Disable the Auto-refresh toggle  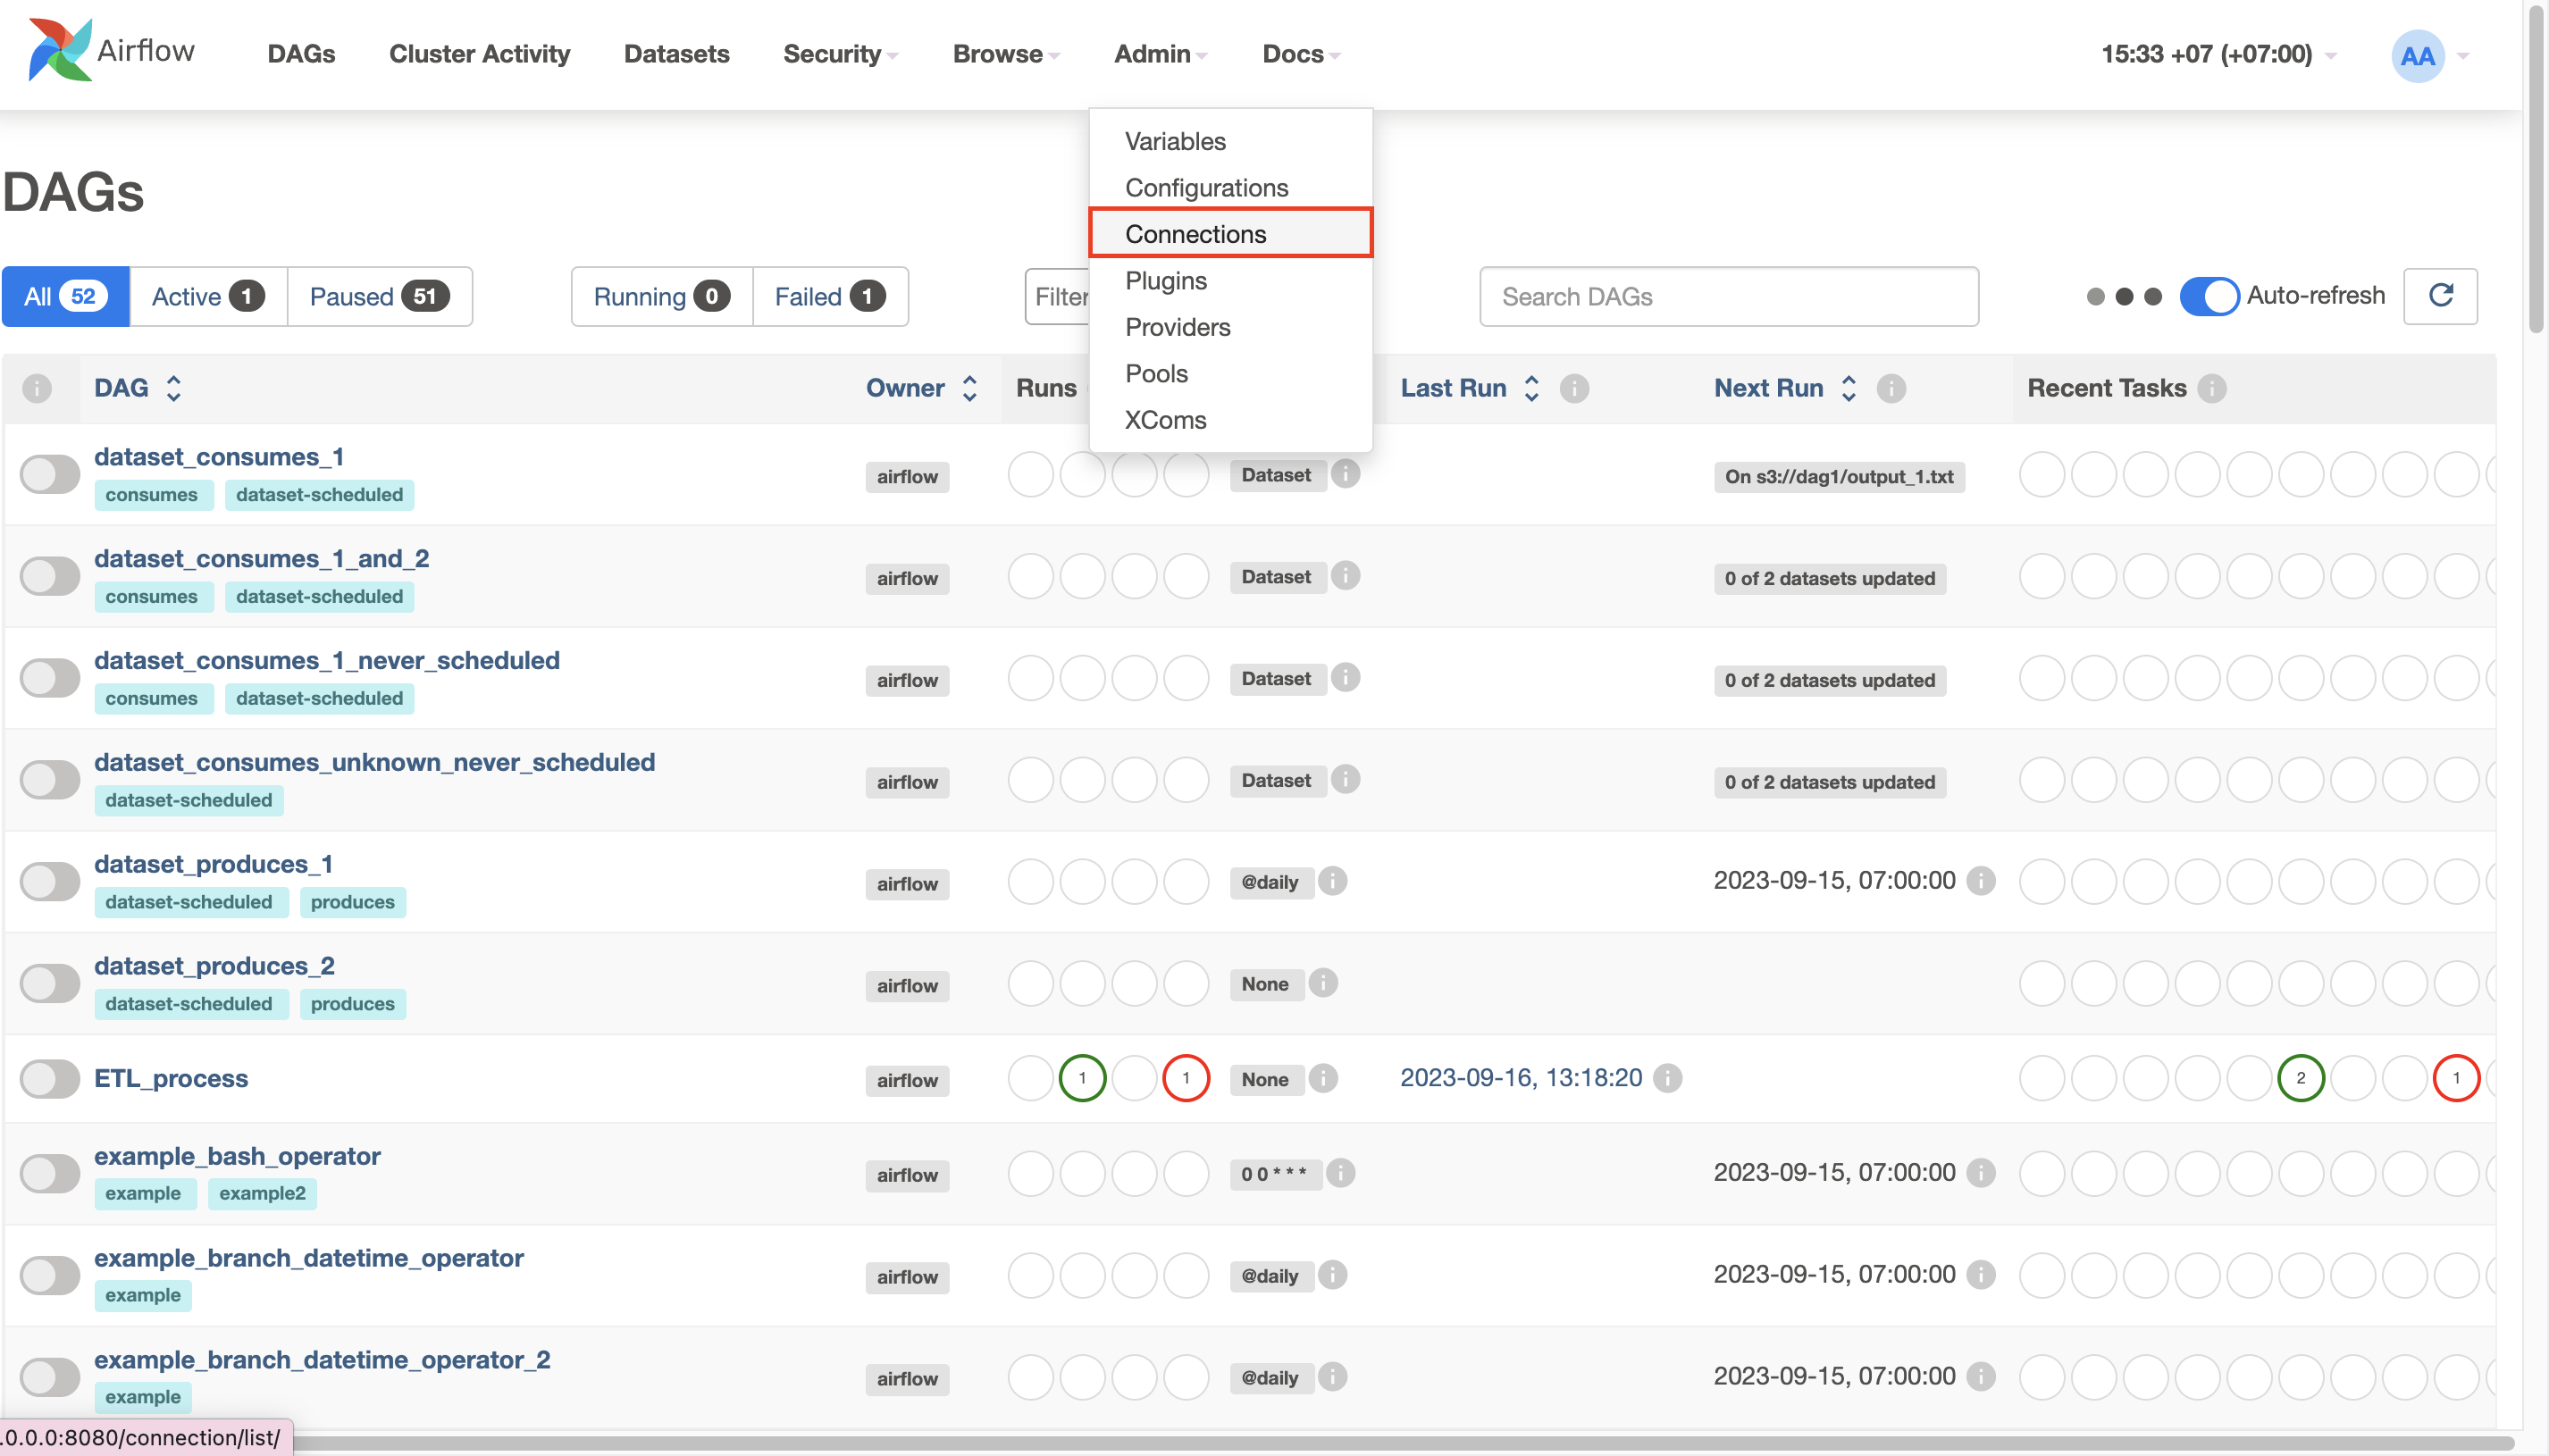2211,296
